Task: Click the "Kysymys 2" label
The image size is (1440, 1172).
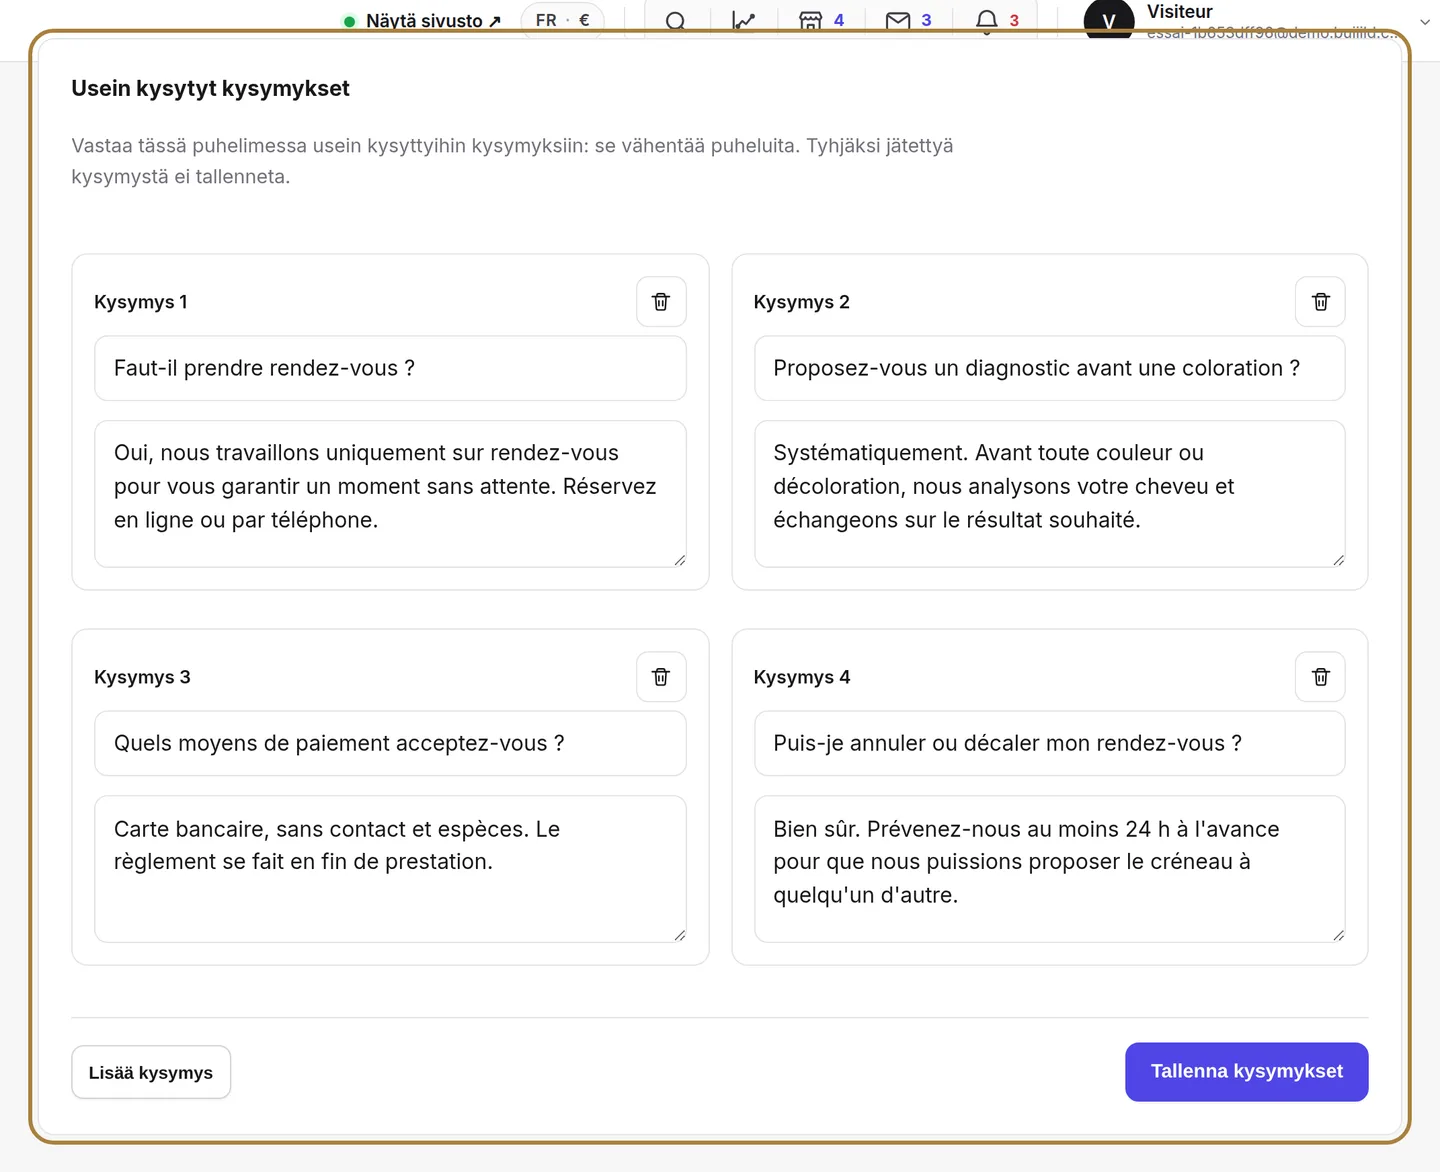Action: point(801,302)
